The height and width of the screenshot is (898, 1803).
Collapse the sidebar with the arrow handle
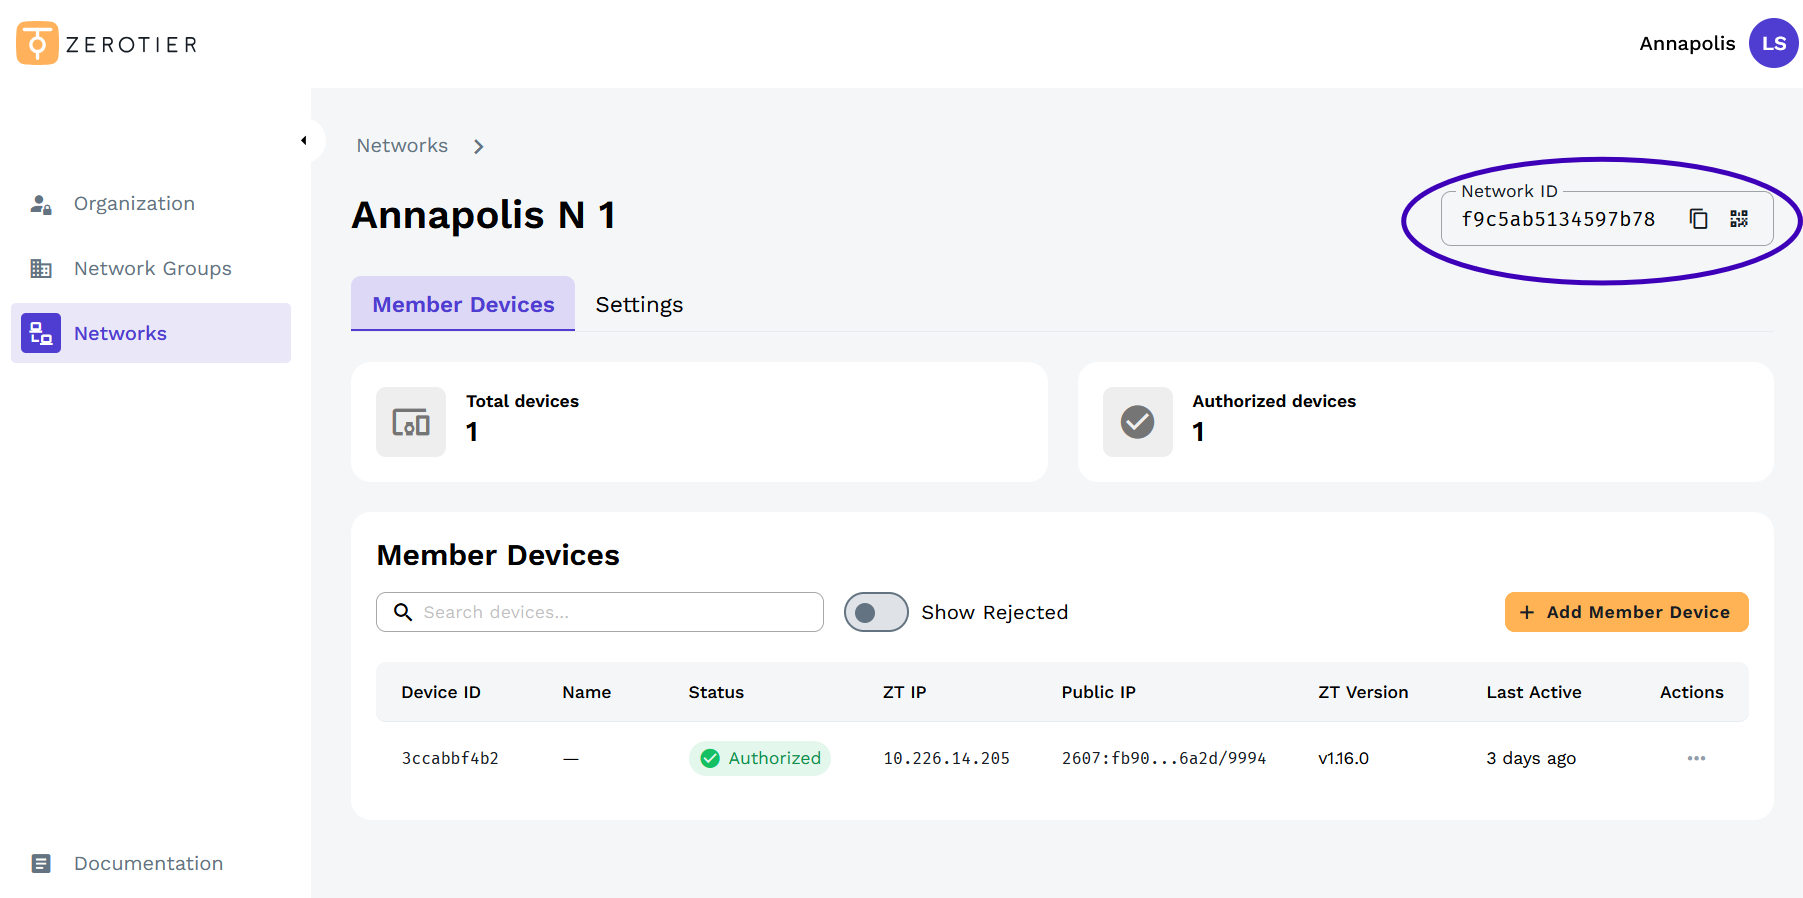coord(304,141)
